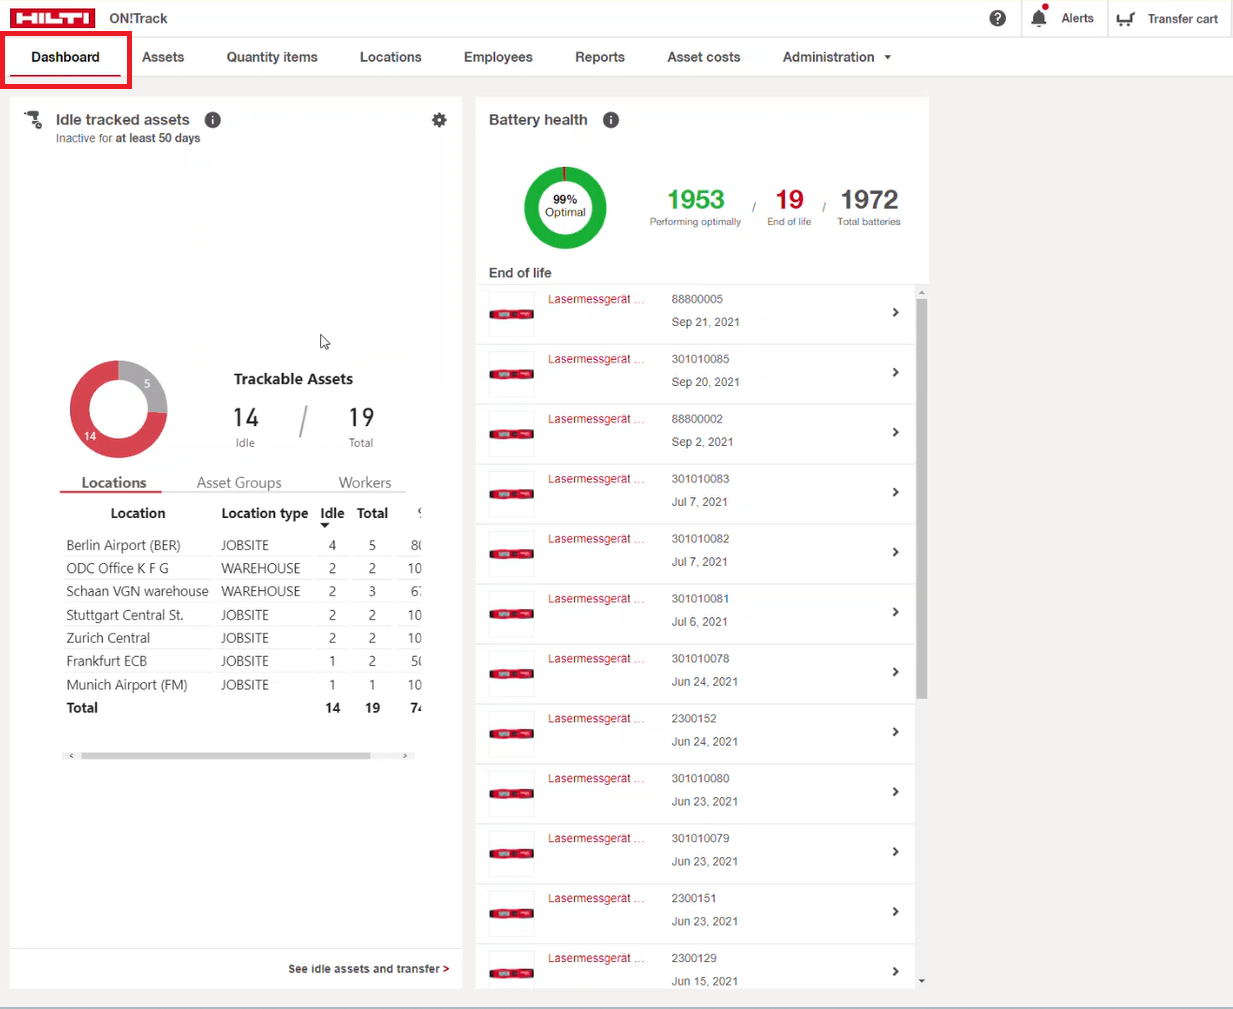Open the Transfer cart icon
Viewport: 1233px width, 1009px height.
tap(1126, 19)
